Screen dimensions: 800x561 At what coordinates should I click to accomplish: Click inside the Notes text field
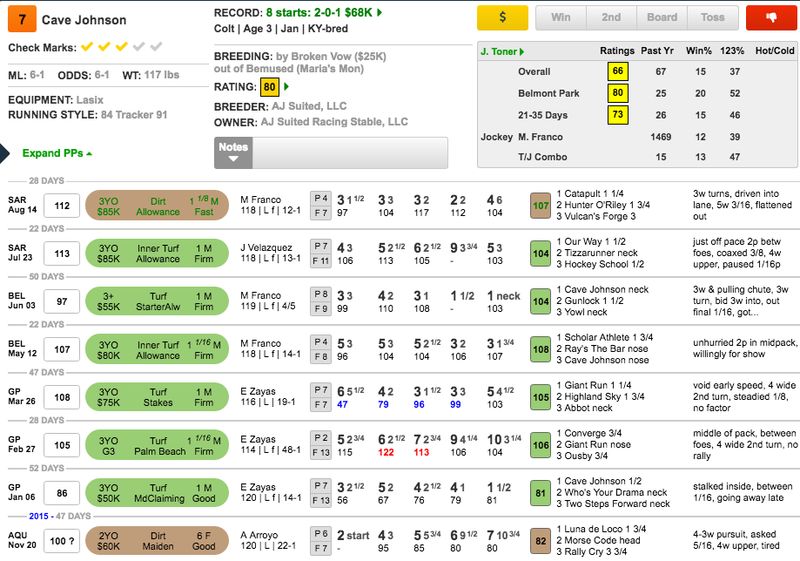[349, 153]
